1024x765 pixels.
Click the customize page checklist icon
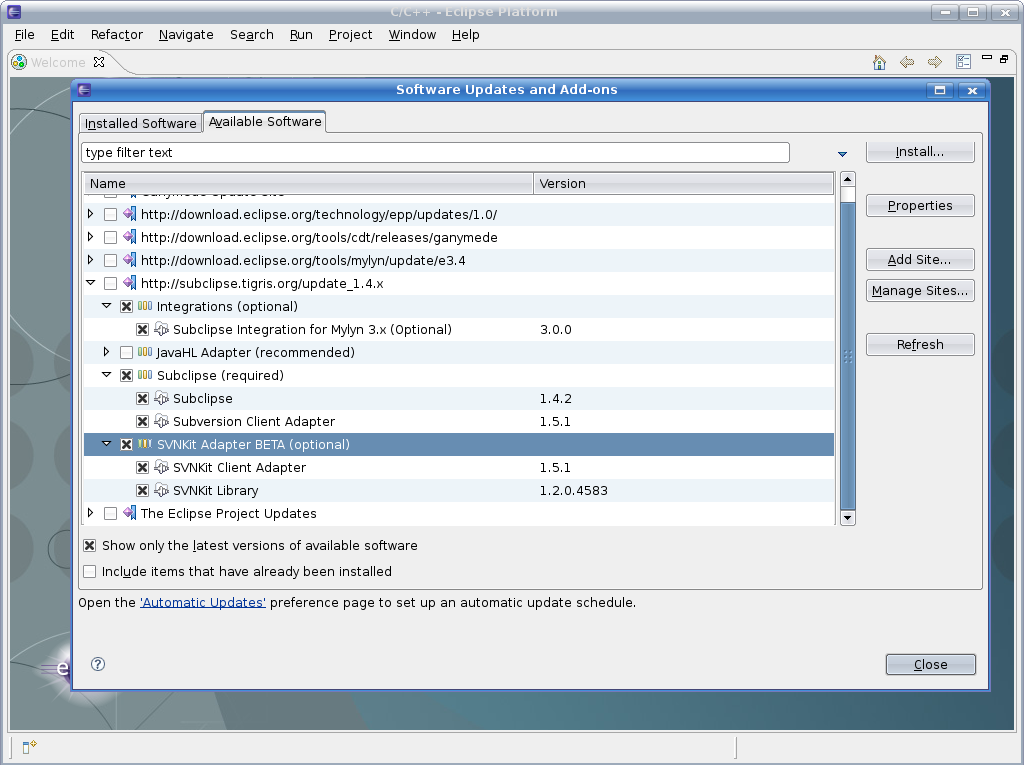[963, 62]
